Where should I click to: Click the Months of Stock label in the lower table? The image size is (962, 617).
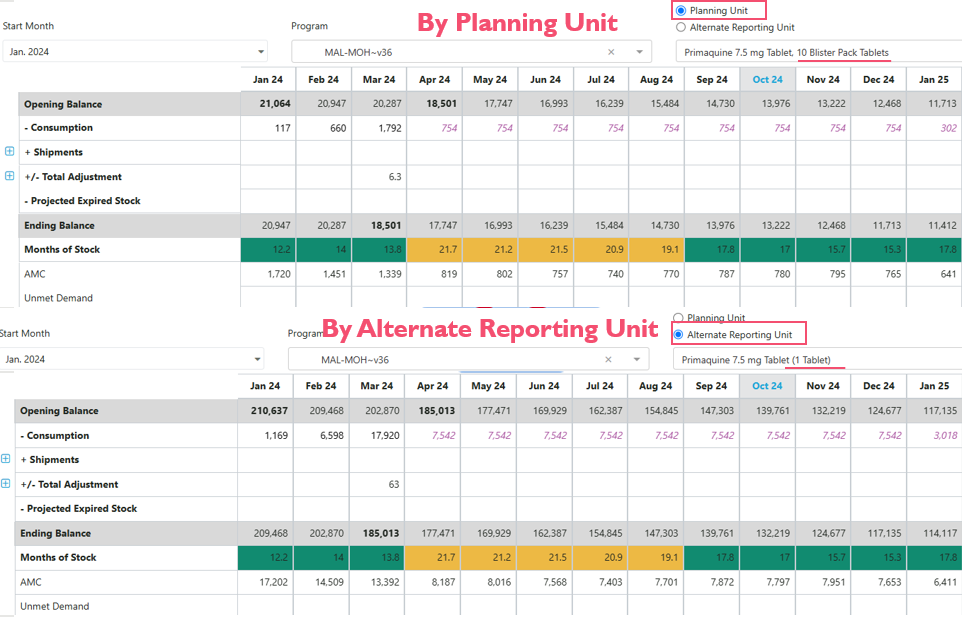pyautogui.click(x=58, y=558)
